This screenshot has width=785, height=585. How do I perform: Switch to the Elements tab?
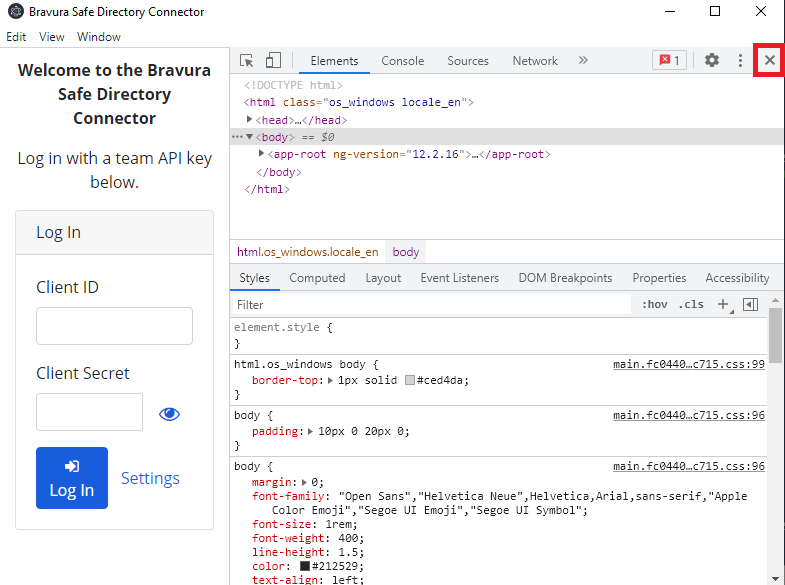[x=334, y=61]
